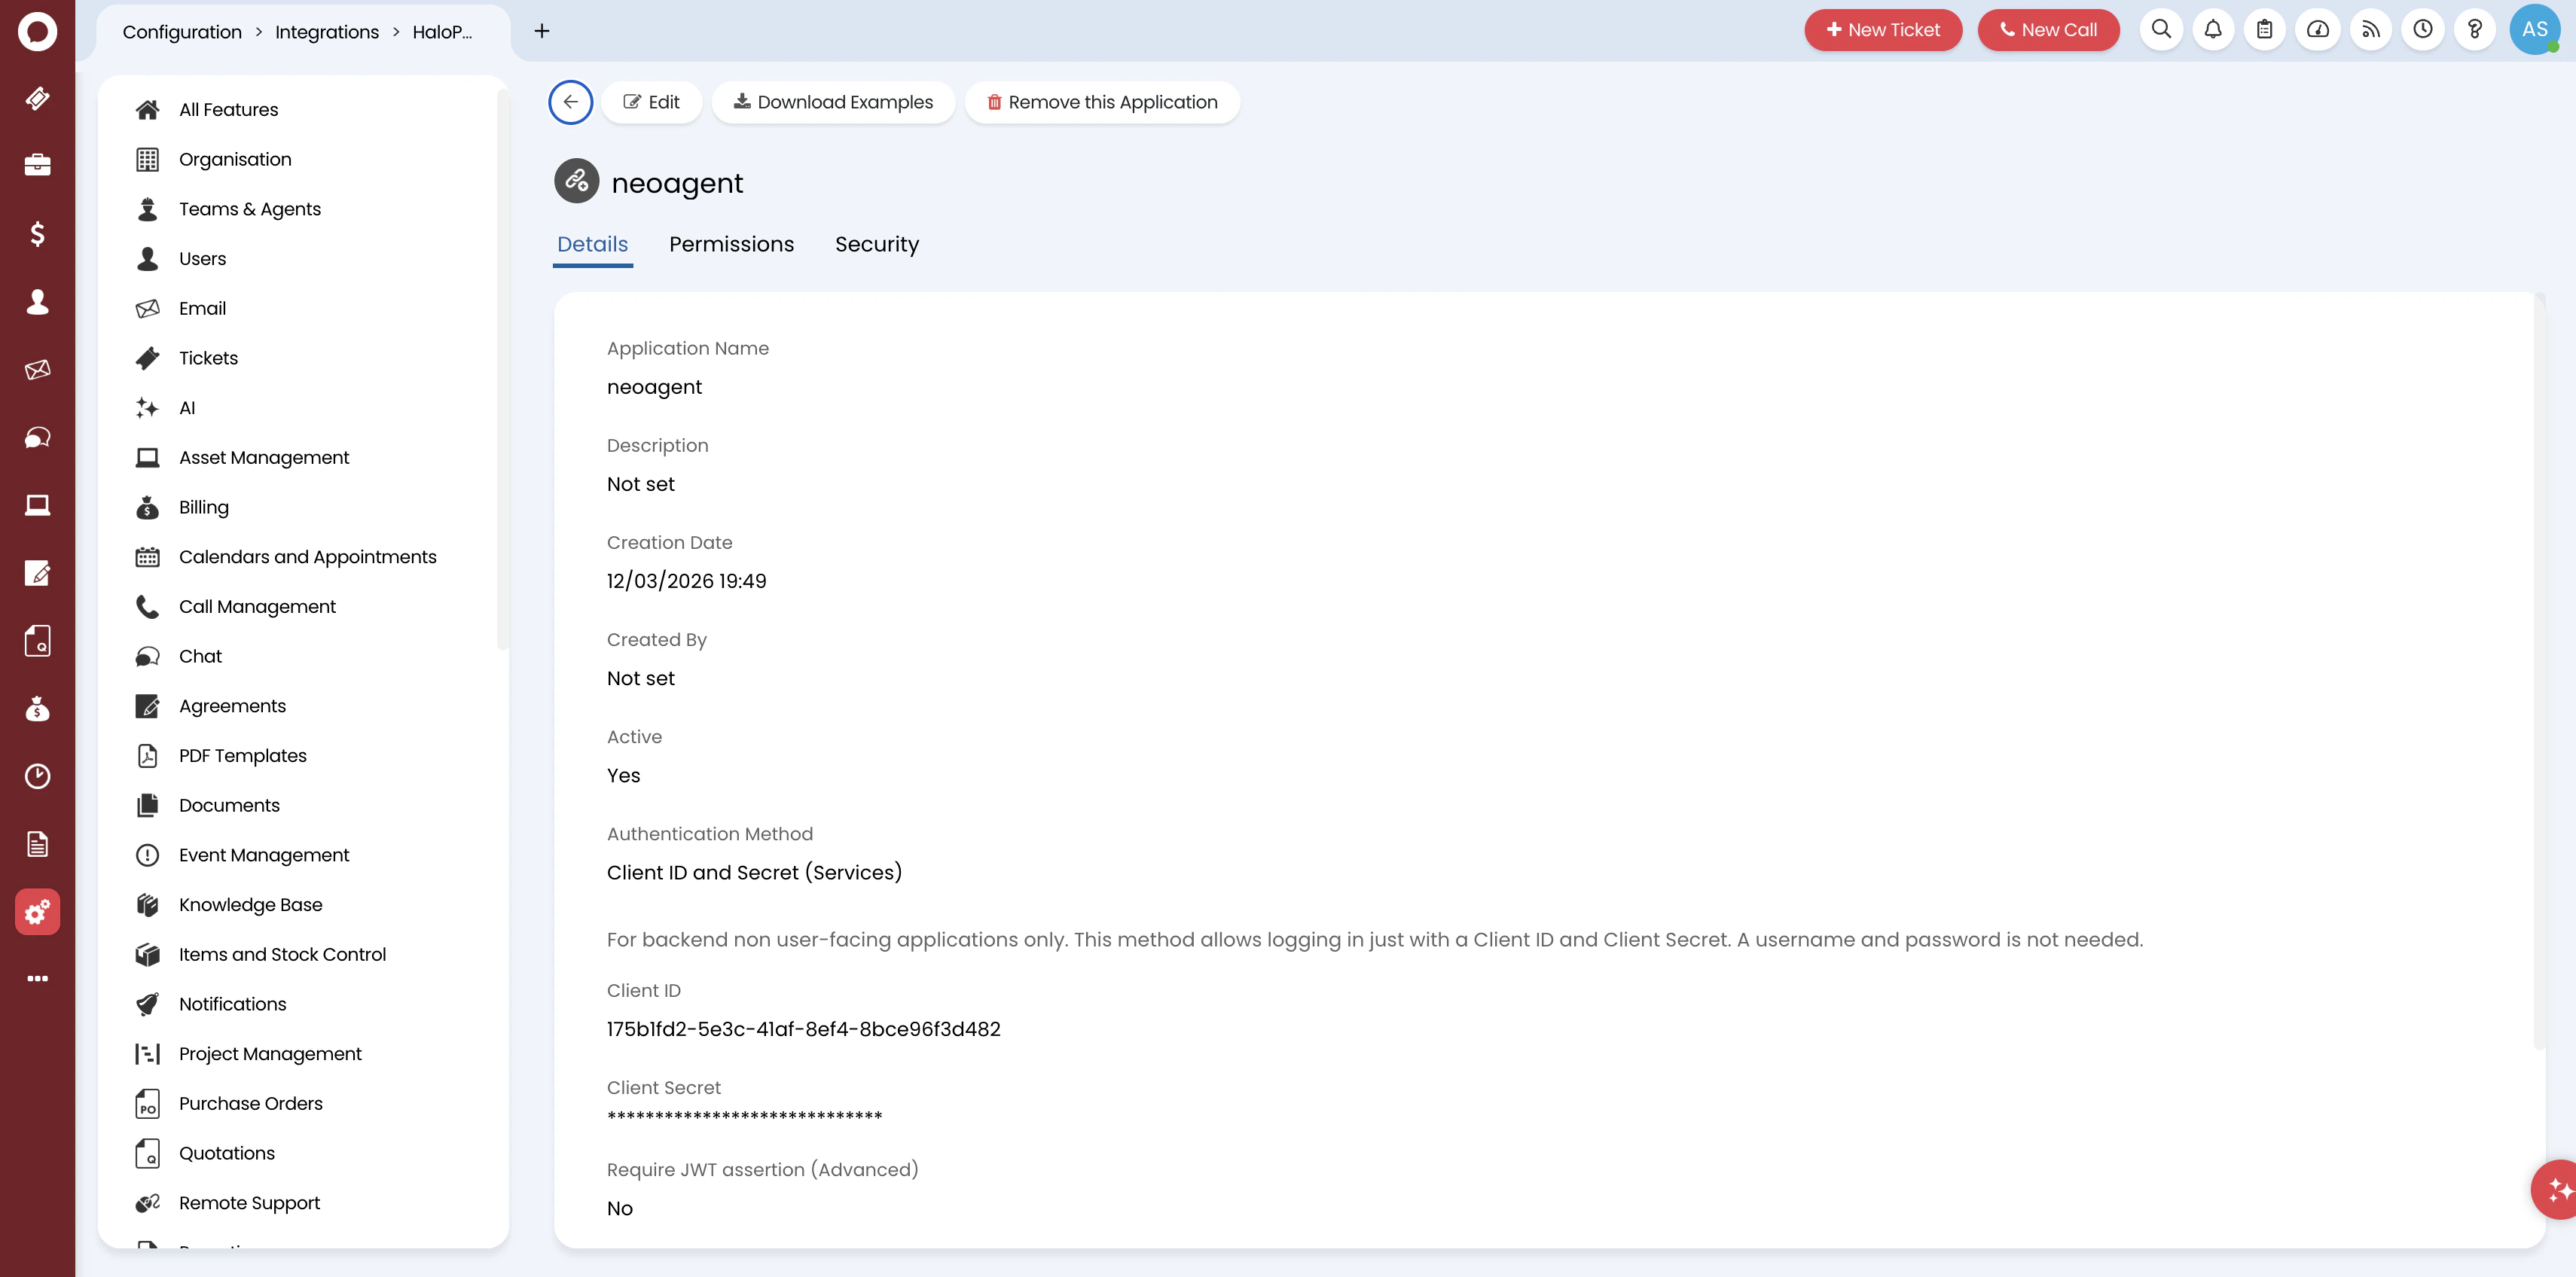Open the RSS feed icon in the header
This screenshot has width=2576, height=1277.
(x=2370, y=30)
